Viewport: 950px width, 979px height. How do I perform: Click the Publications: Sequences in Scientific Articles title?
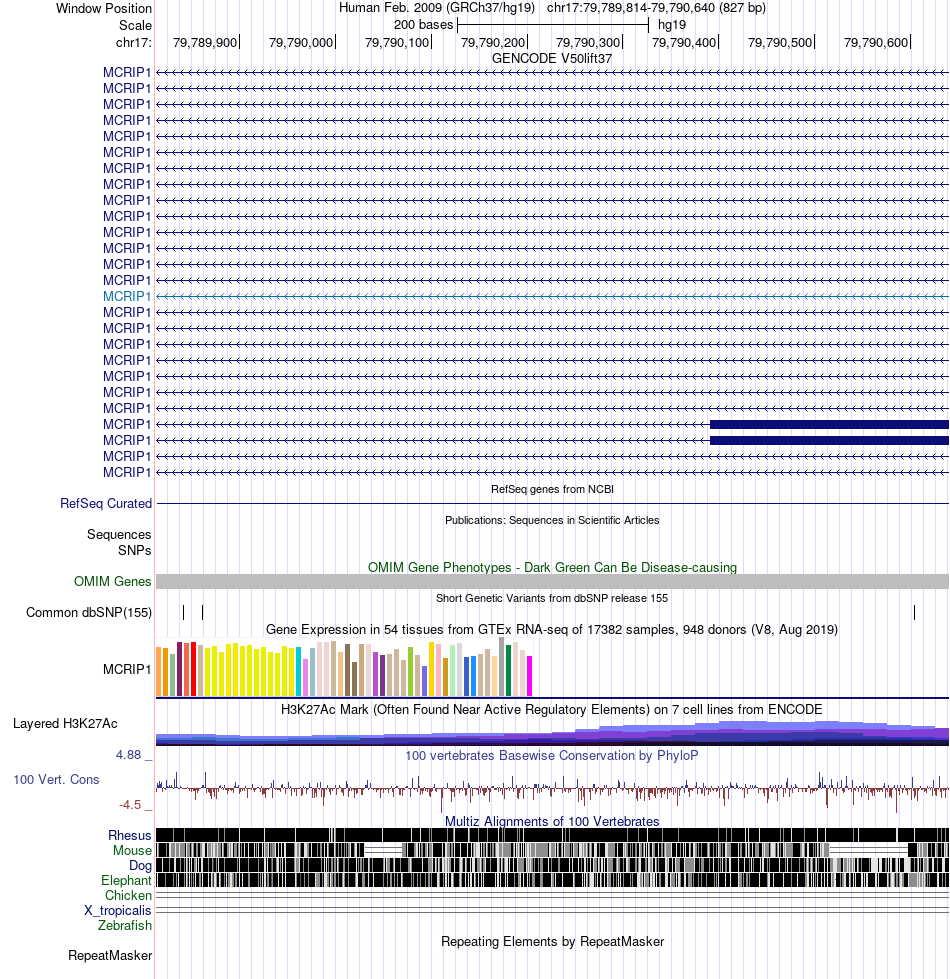(552, 520)
